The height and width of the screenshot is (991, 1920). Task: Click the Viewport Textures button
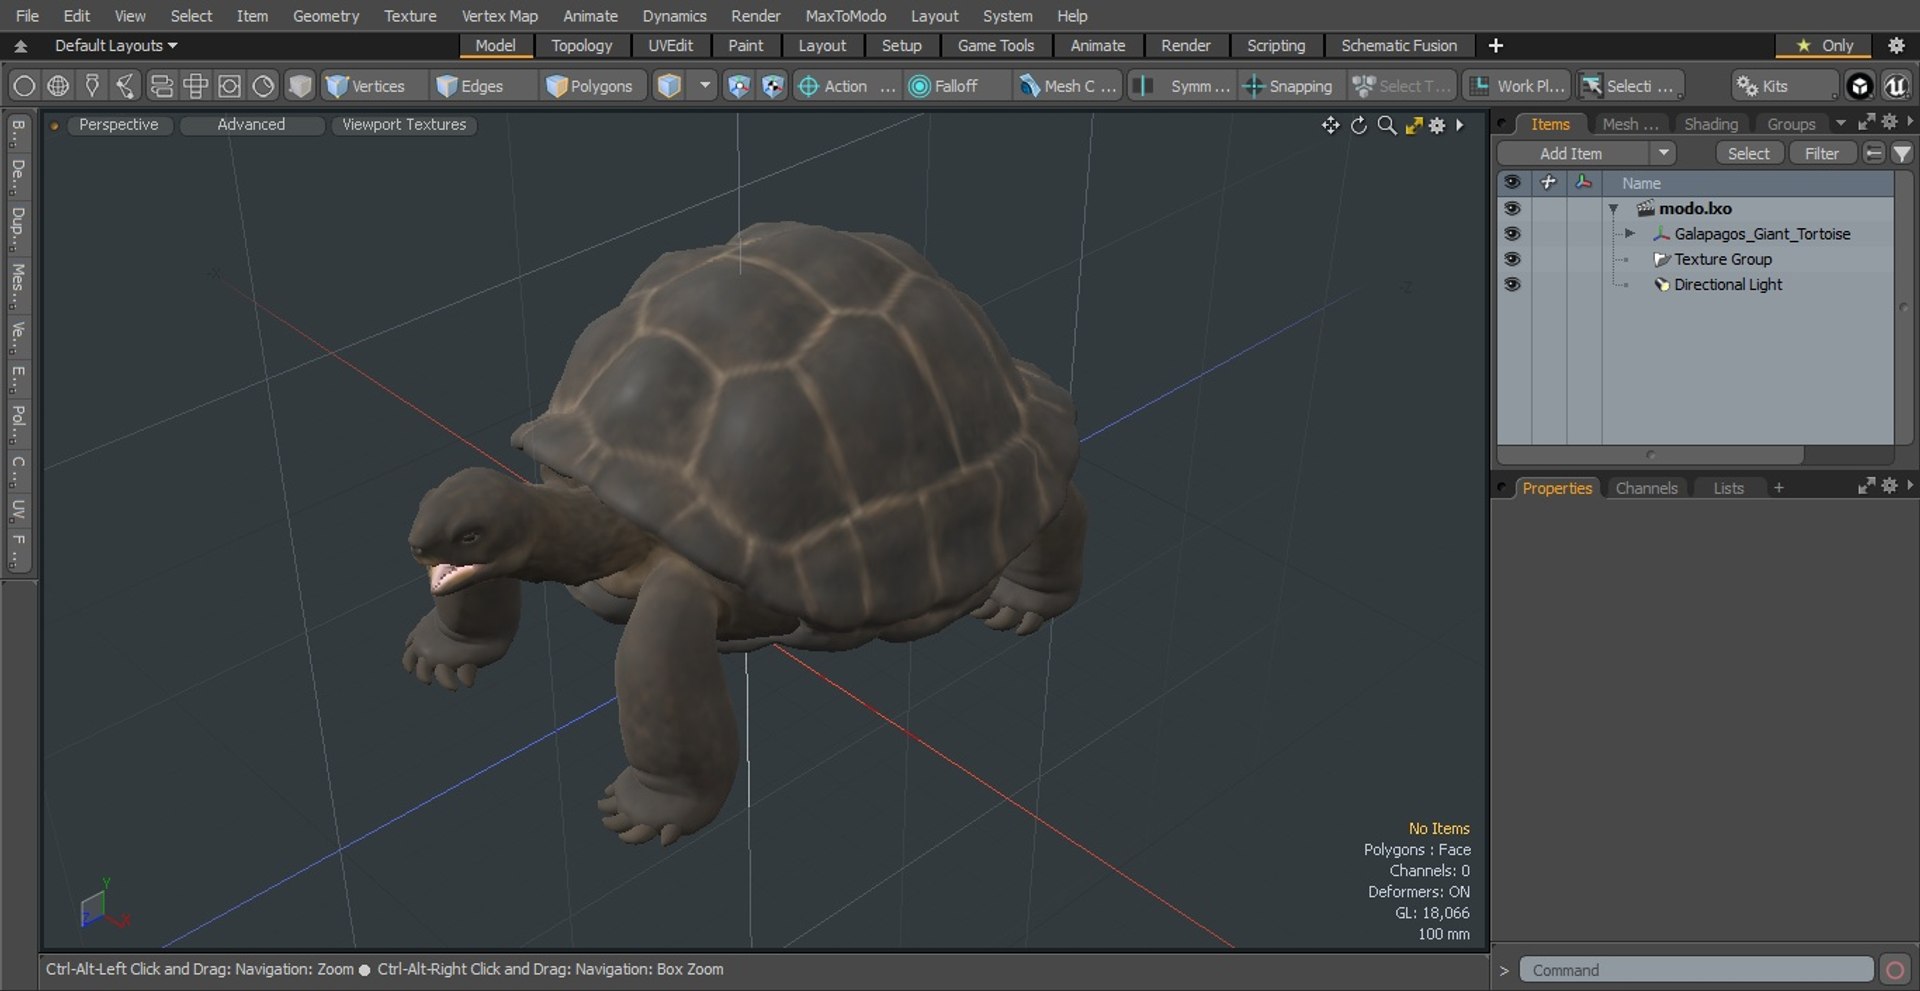tap(404, 124)
